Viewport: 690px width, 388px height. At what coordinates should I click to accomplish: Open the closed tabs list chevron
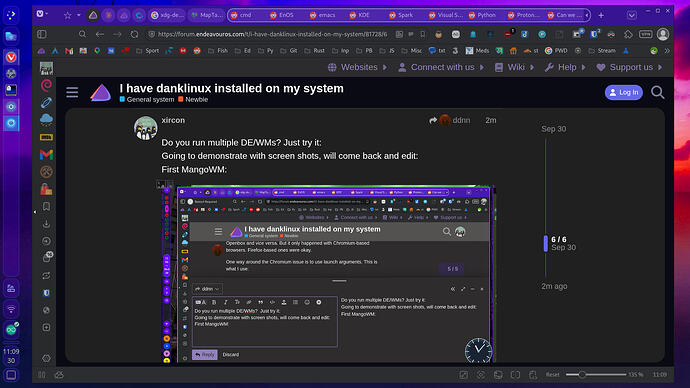632,15
